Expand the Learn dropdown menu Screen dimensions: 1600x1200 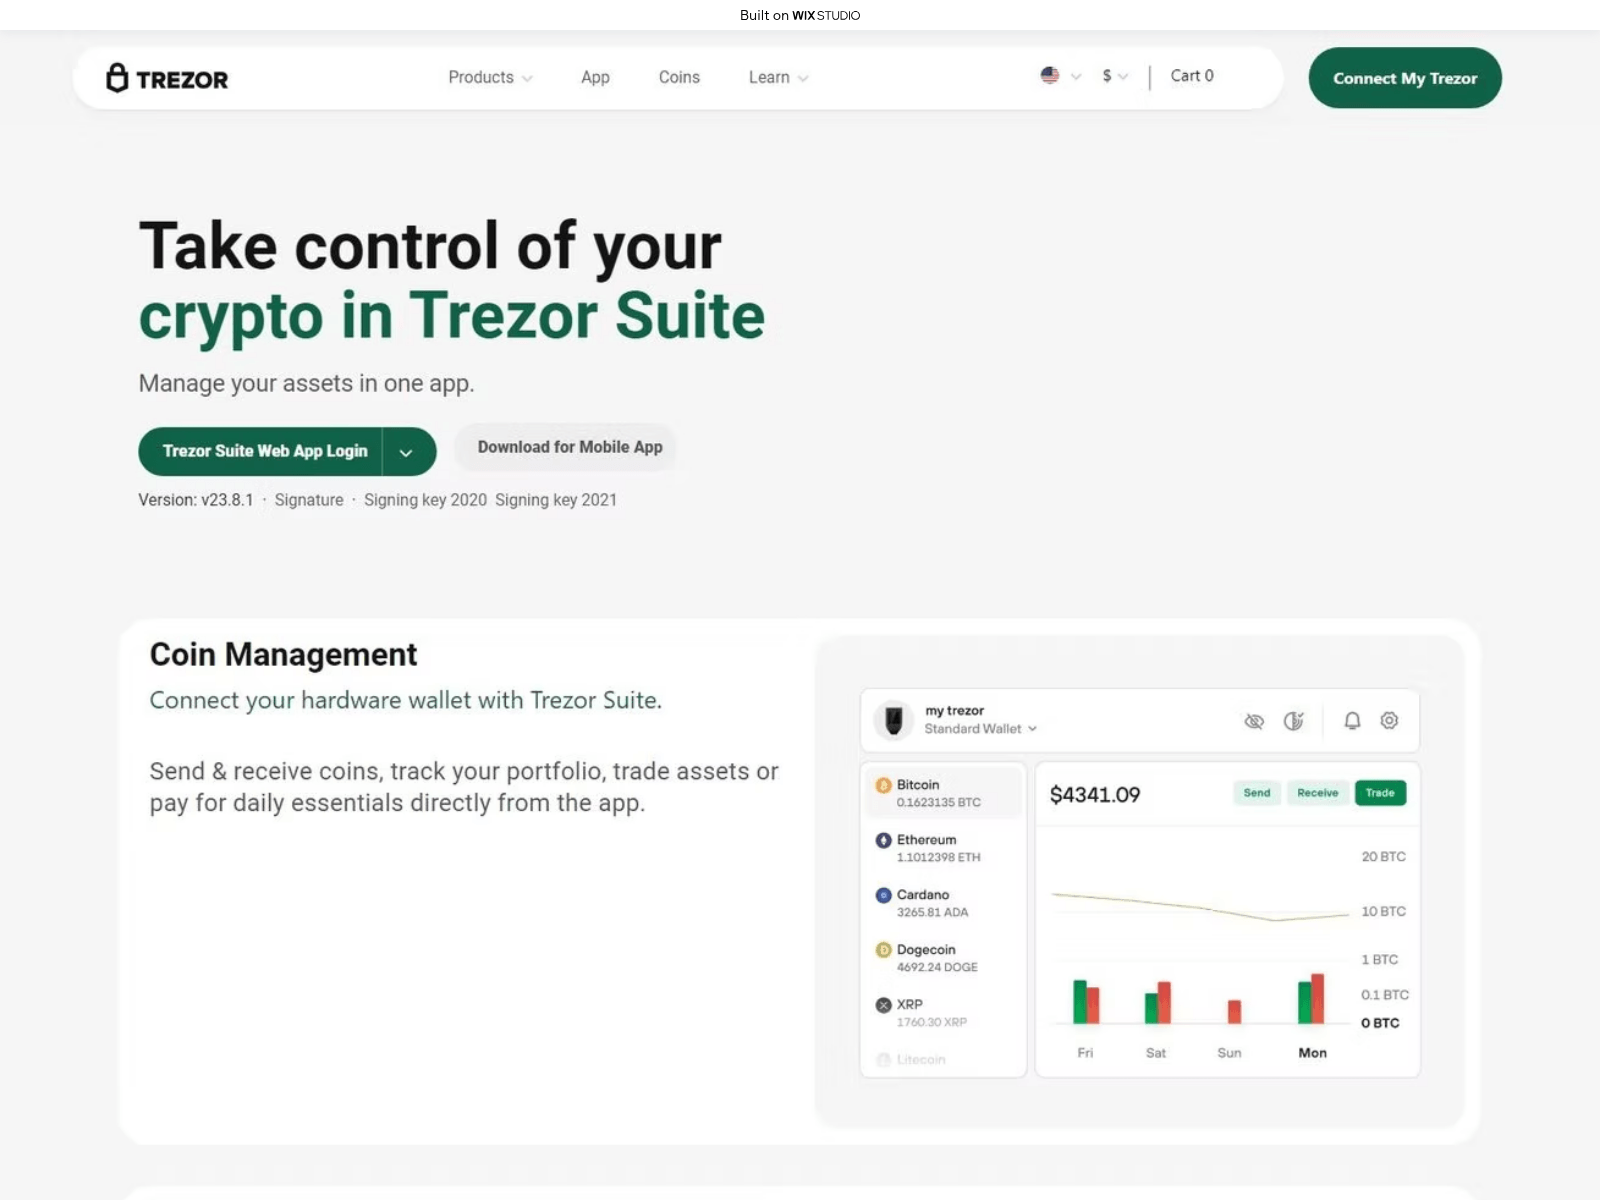[777, 77]
